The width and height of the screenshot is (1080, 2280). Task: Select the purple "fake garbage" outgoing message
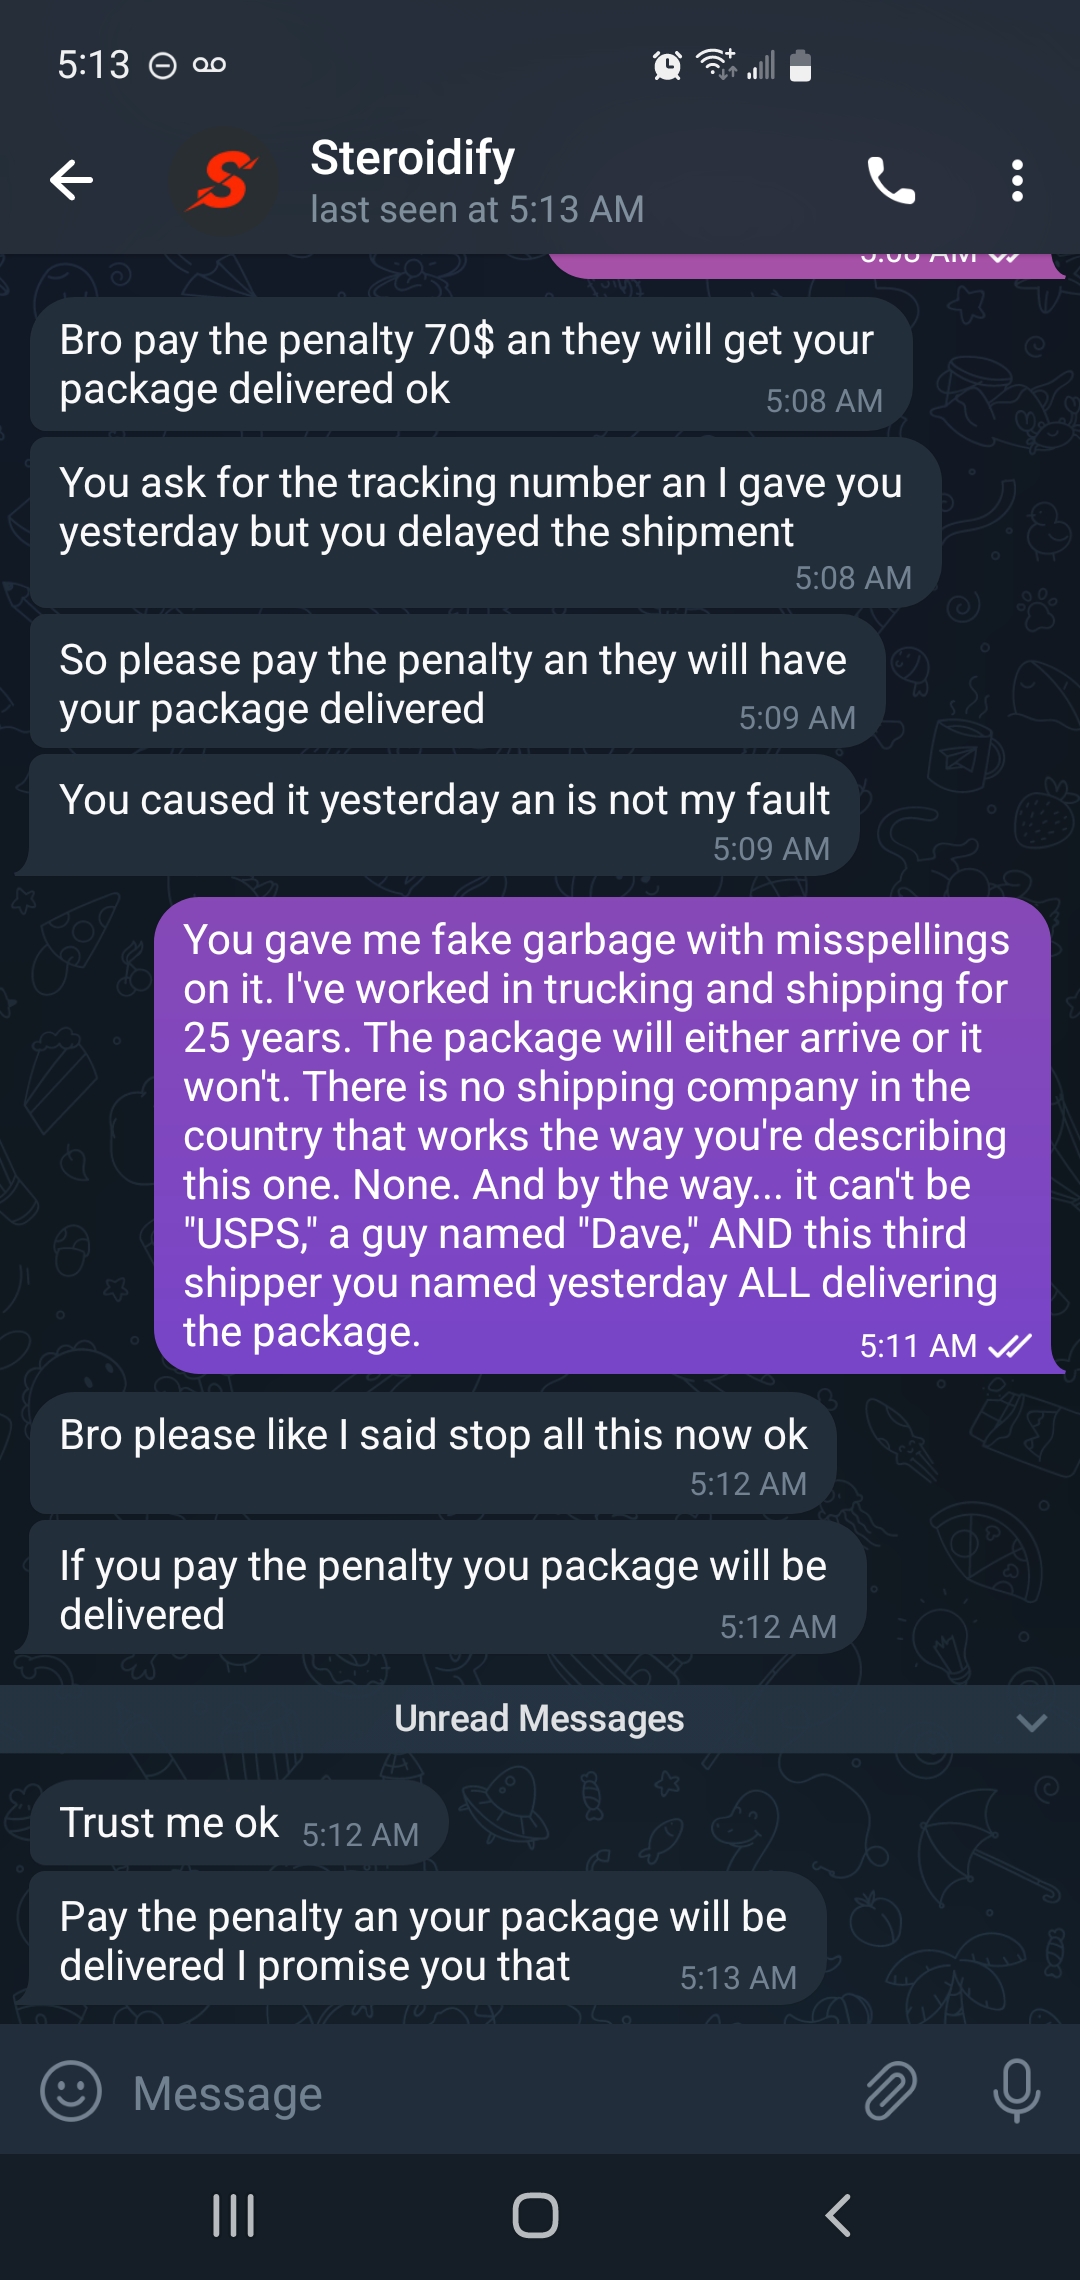602,1135
